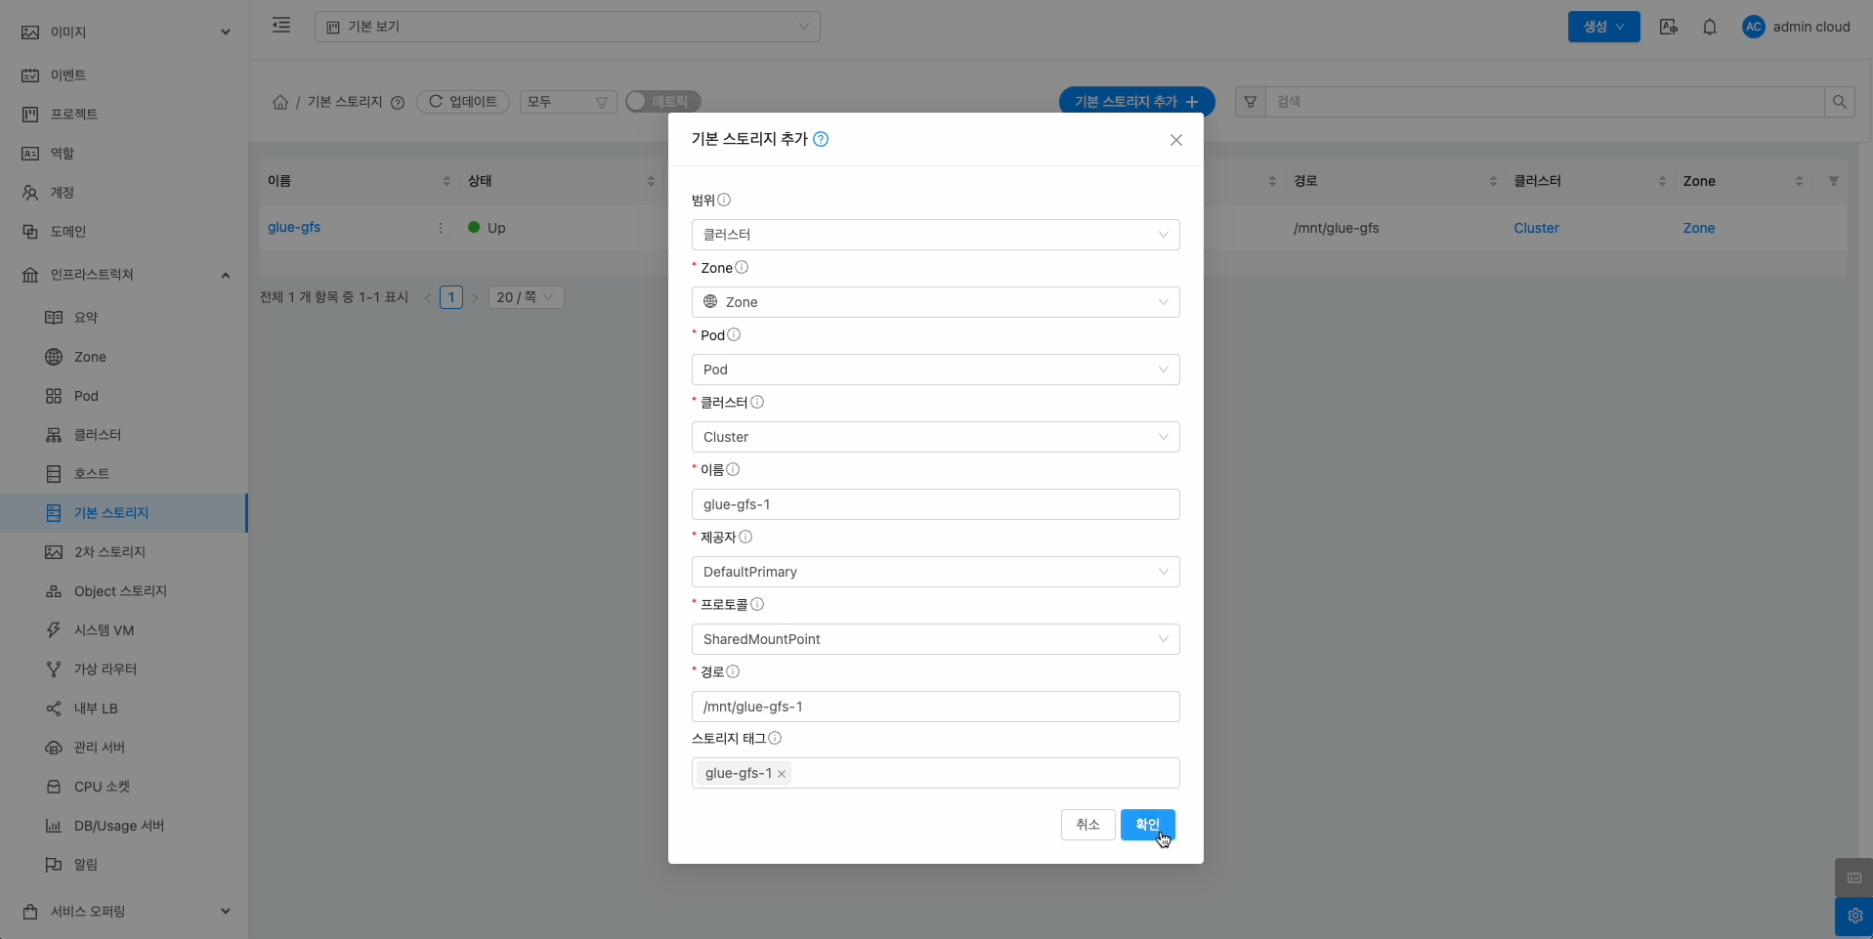
Task: Show info tooltip for 이름 field
Action: tap(733, 469)
